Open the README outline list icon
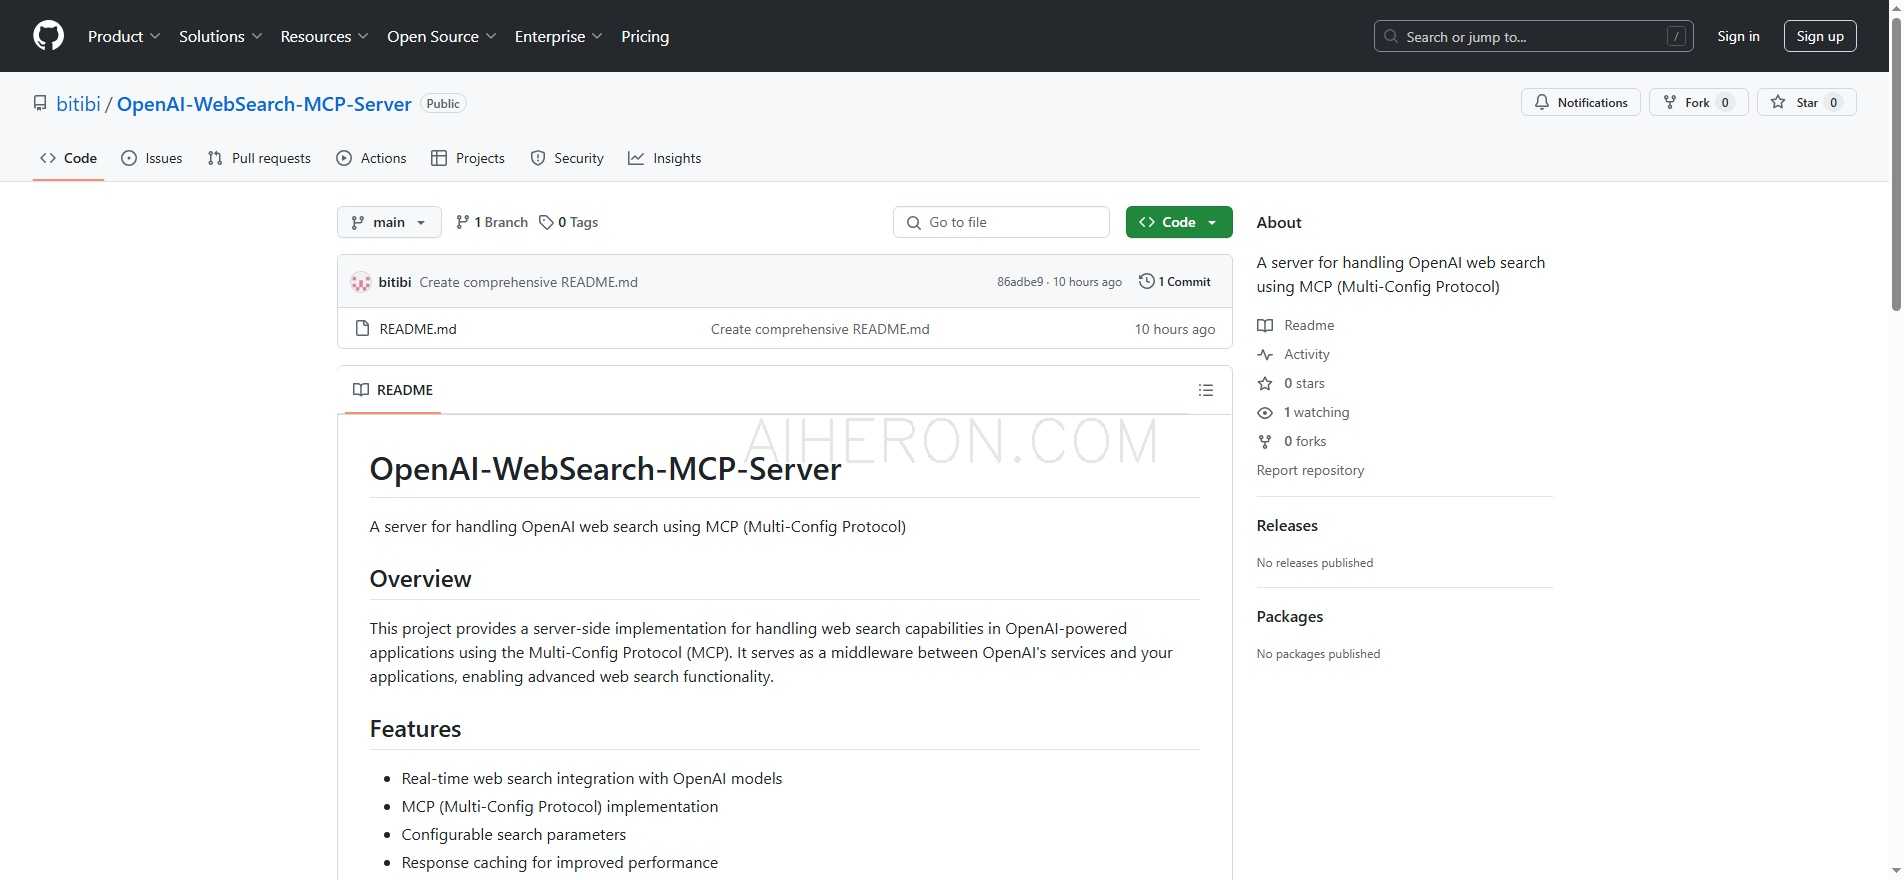Viewport: 1904px width, 880px height. (x=1206, y=390)
